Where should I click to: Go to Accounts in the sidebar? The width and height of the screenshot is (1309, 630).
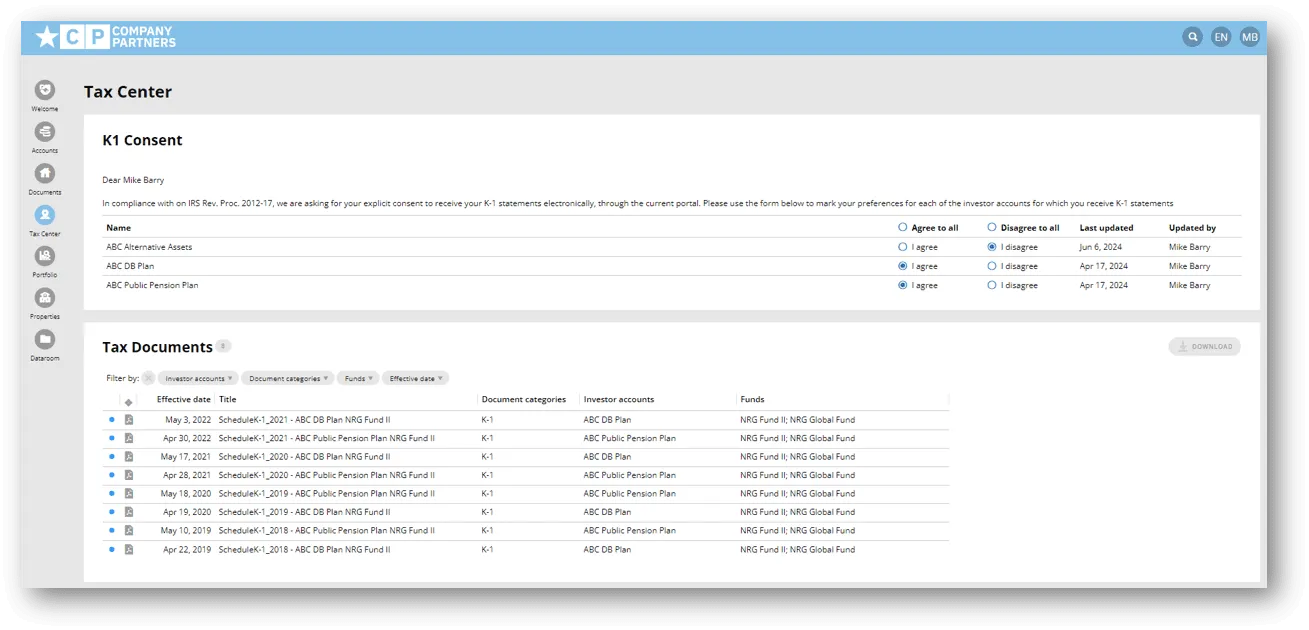point(44,132)
